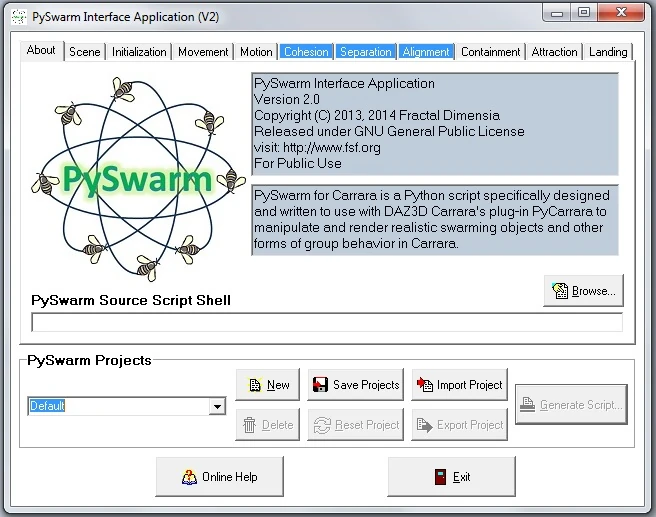The width and height of the screenshot is (656, 517).
Task: Open the Containment tab
Action: click(x=490, y=52)
